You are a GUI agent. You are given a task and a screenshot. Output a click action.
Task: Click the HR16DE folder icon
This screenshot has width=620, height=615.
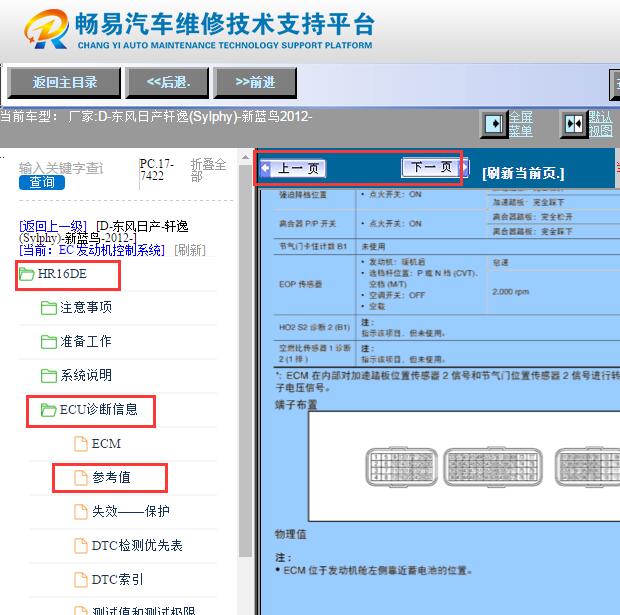pyautogui.click(x=27, y=274)
